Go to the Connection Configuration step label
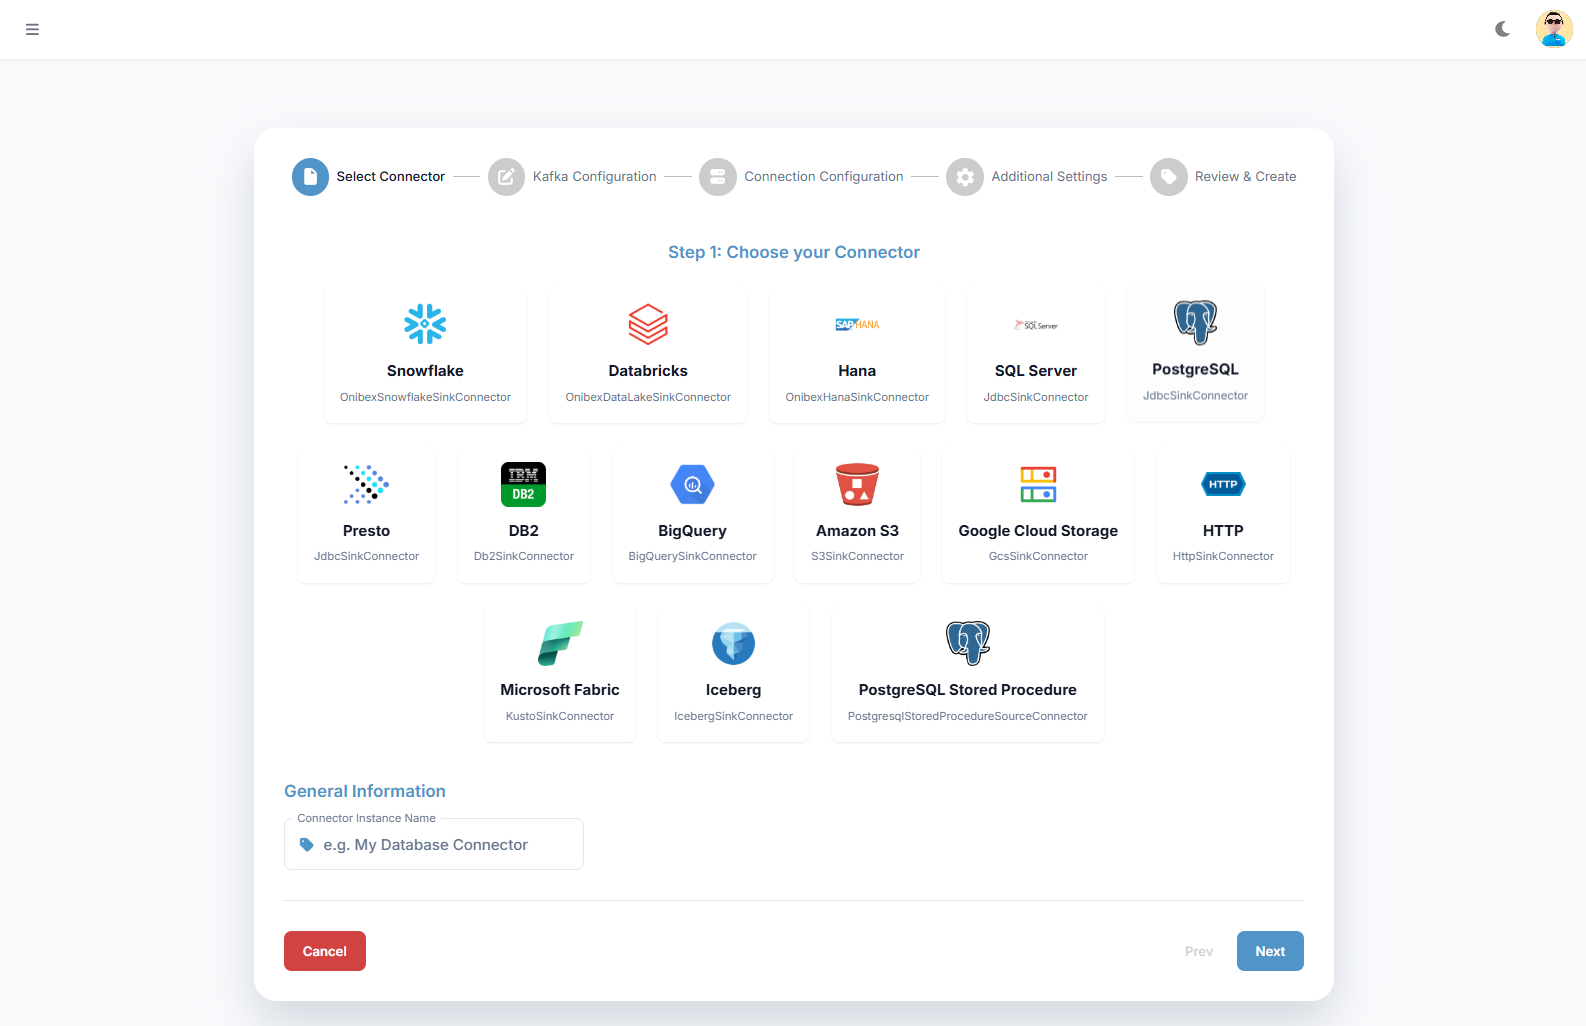The height and width of the screenshot is (1026, 1586). pos(823,177)
